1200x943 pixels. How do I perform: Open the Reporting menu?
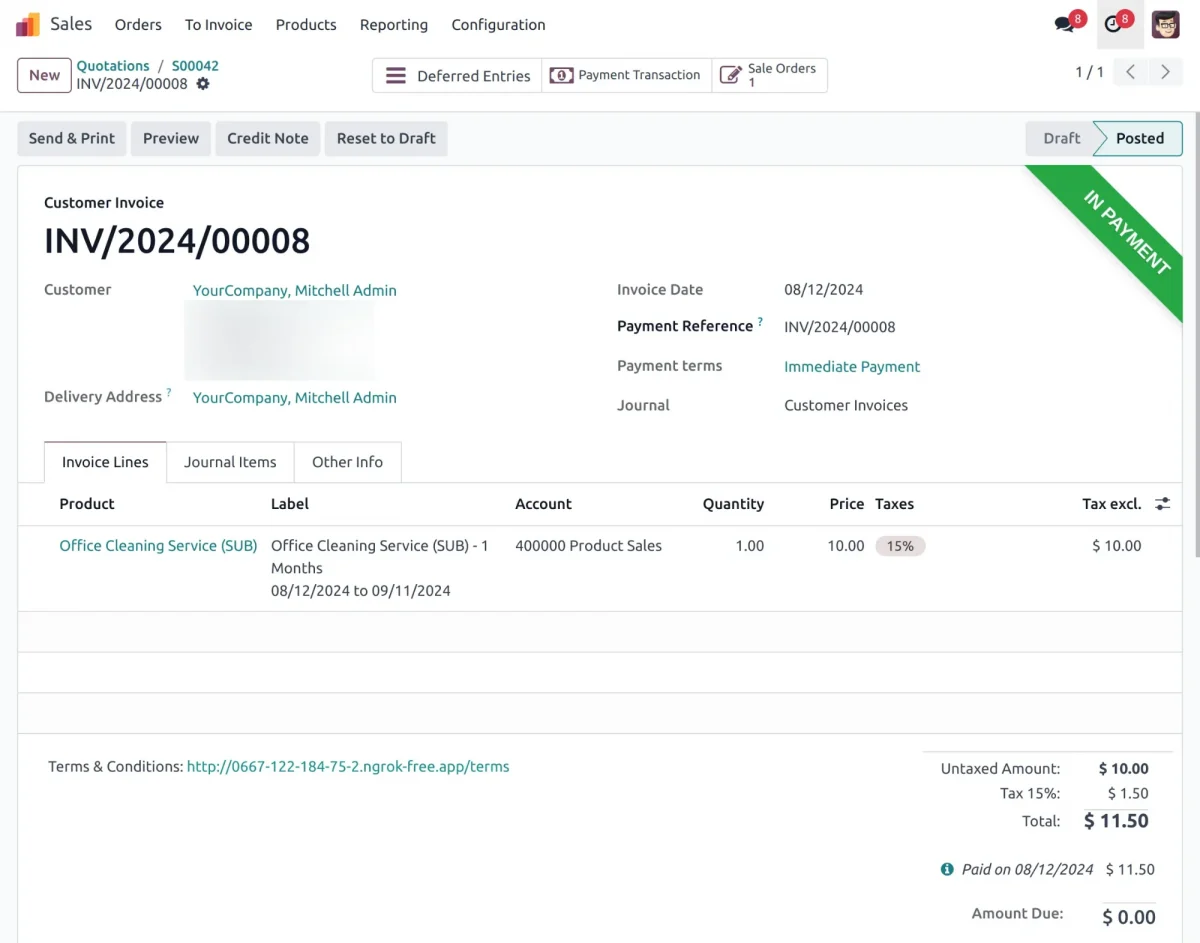pos(394,25)
